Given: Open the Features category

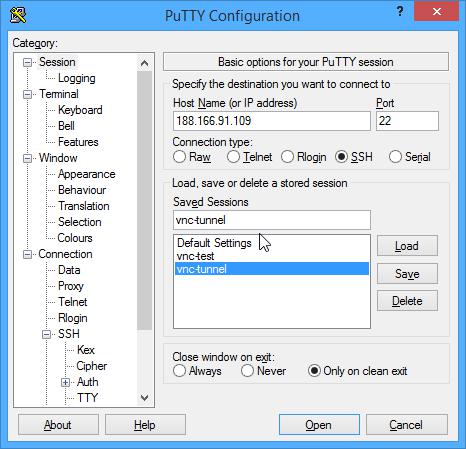Looking at the screenshot, I should 78,142.
